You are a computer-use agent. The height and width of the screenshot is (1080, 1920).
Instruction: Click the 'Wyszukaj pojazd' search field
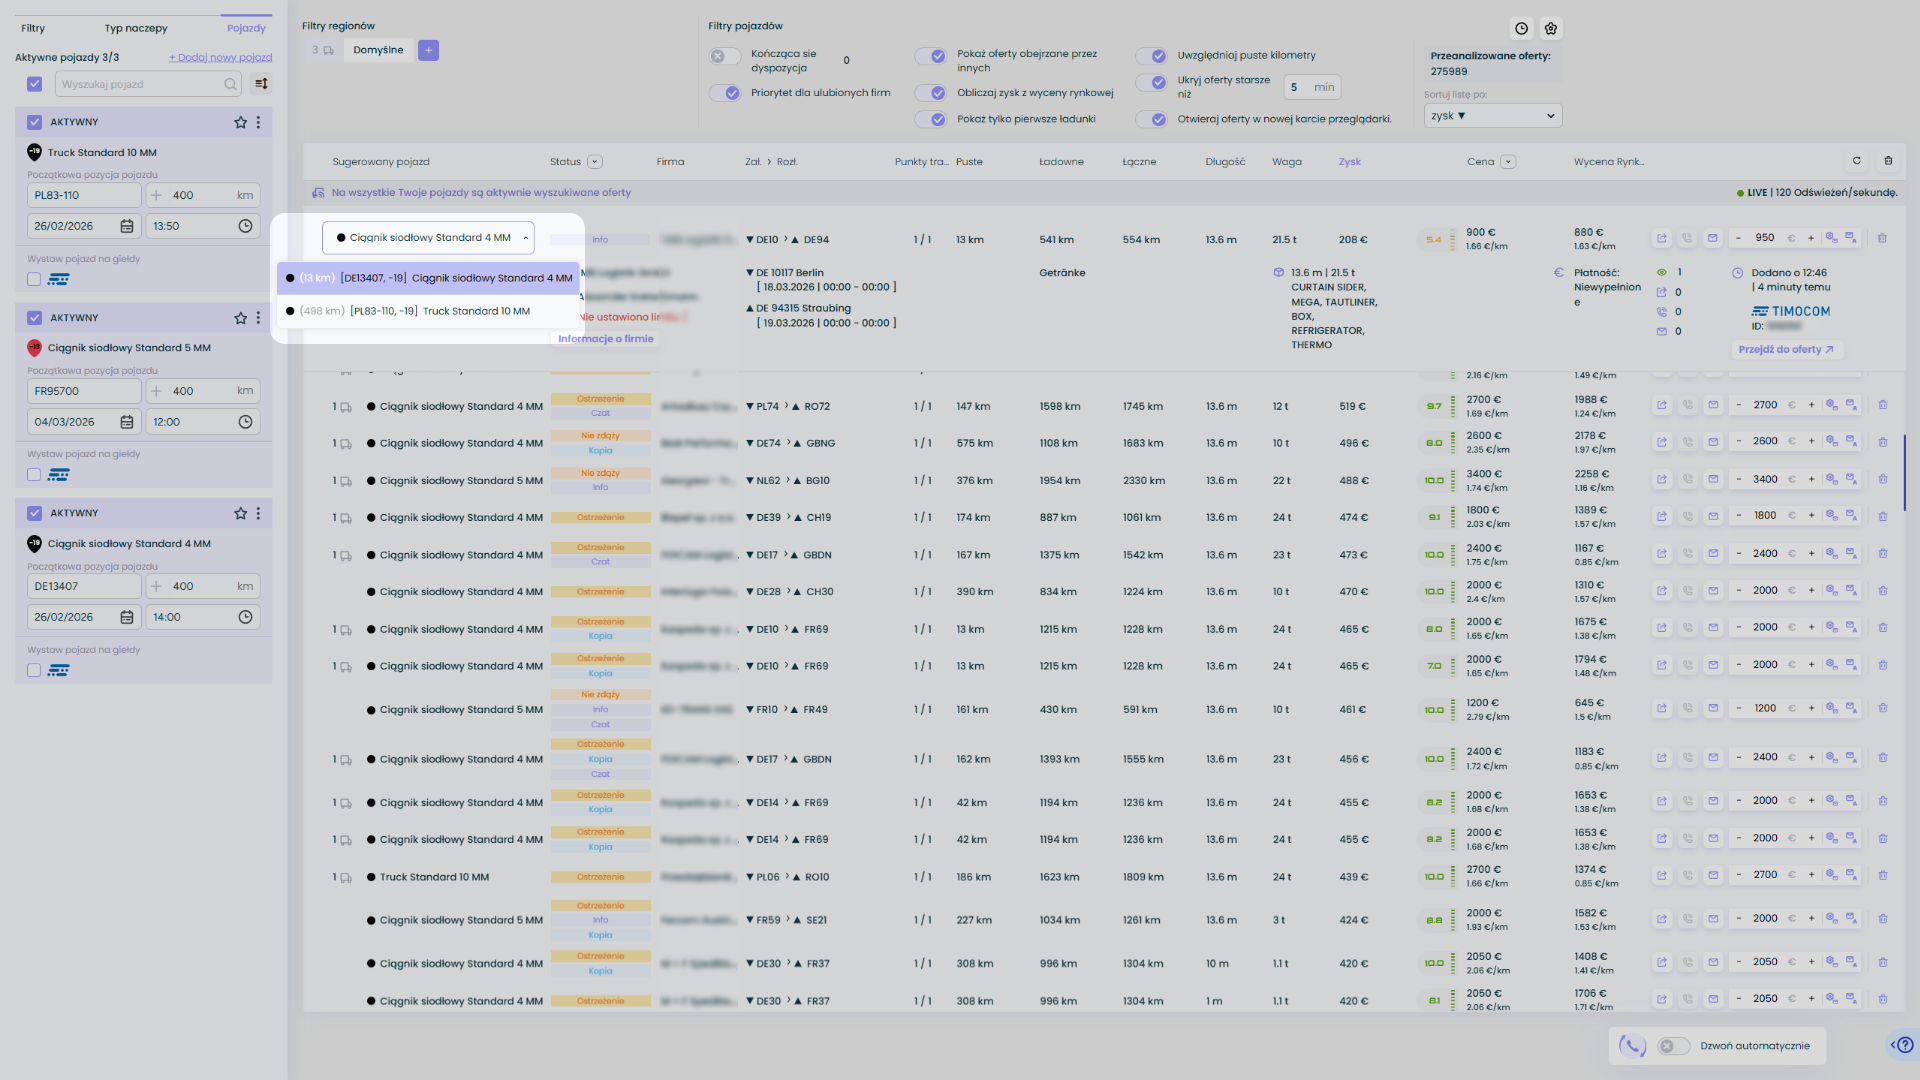coord(140,84)
